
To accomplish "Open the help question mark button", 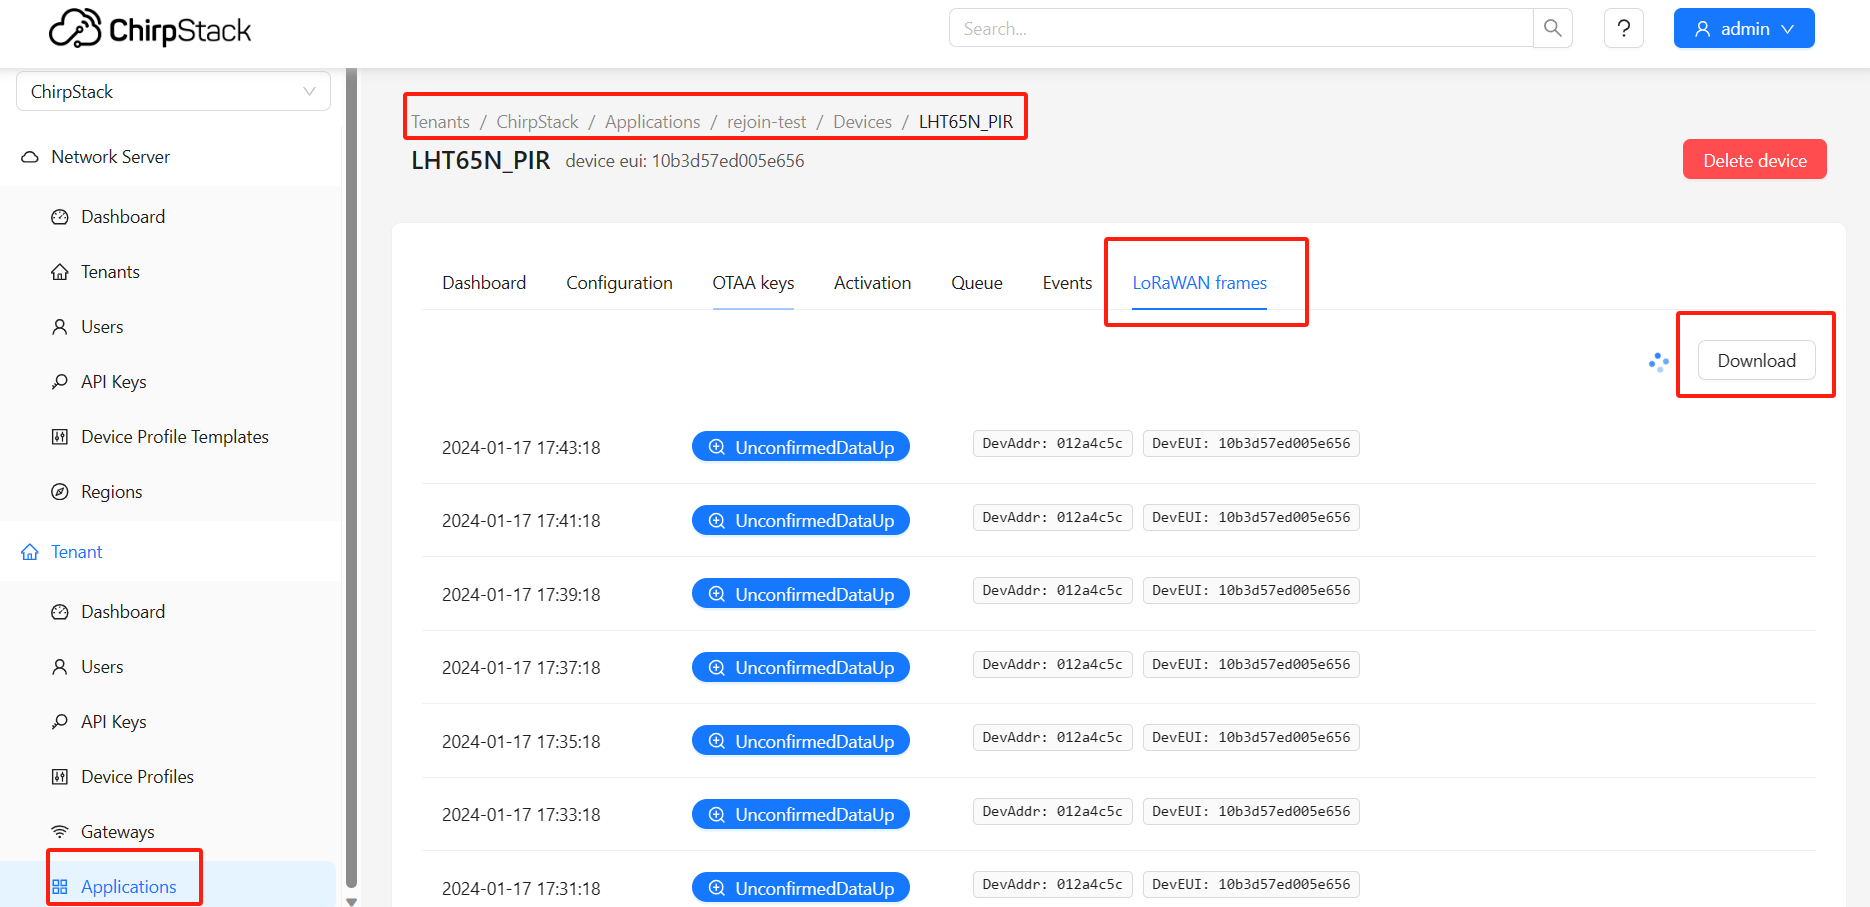I will (1624, 28).
